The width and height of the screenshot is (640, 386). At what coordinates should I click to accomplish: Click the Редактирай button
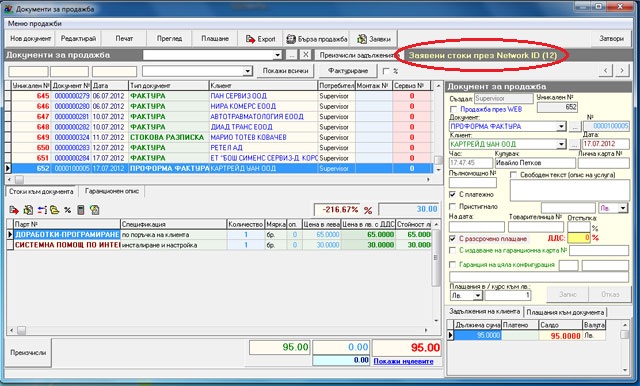point(78,39)
